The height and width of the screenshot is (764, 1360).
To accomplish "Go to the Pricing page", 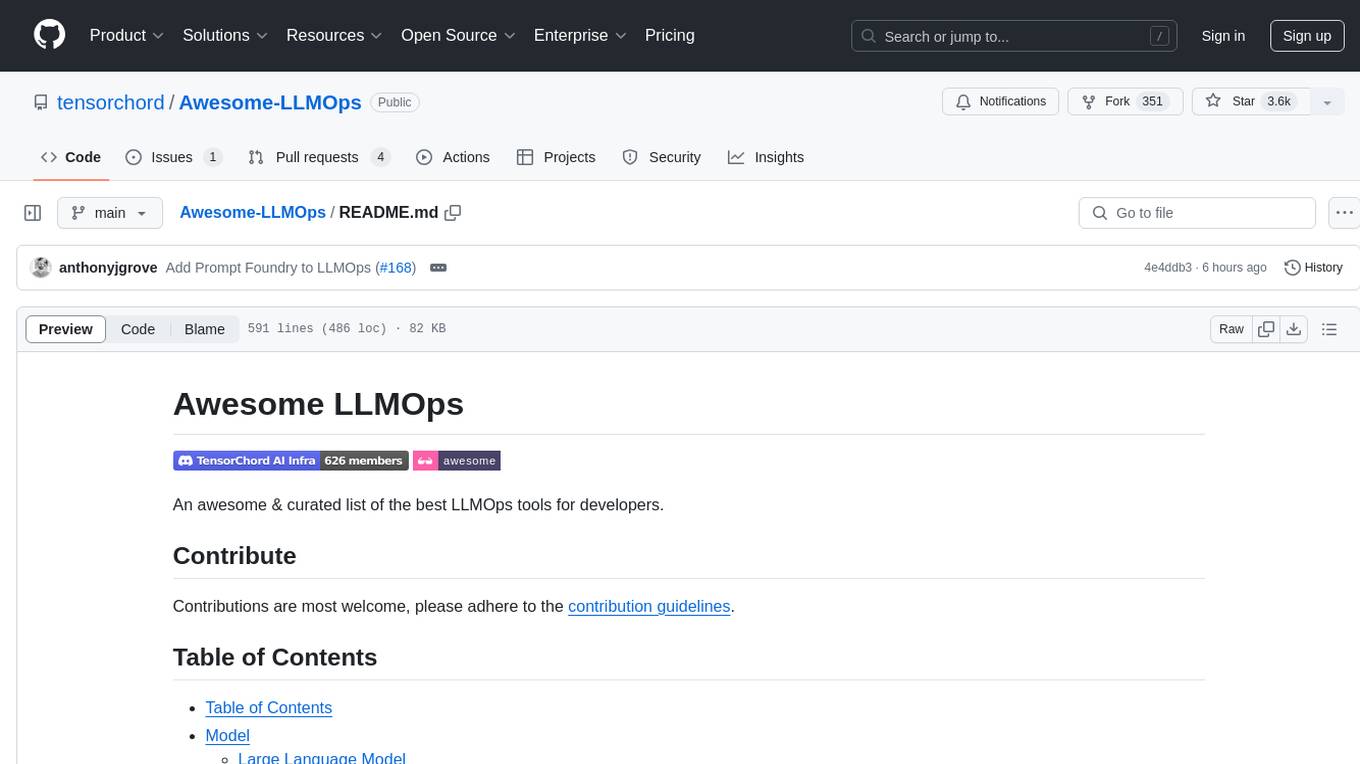I will [670, 35].
